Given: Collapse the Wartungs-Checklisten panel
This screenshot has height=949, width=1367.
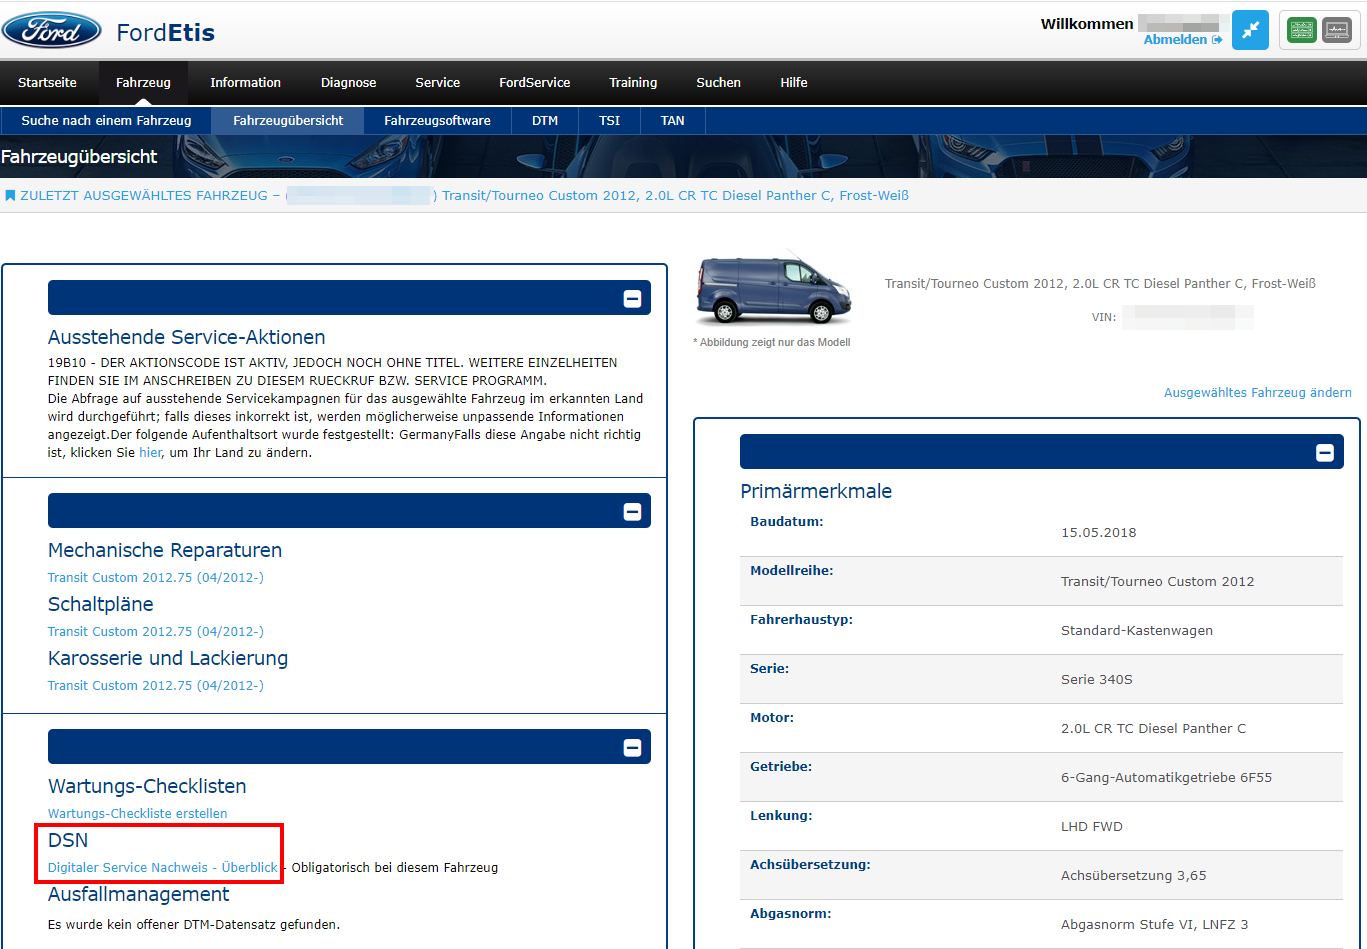Looking at the screenshot, I should coord(632,747).
